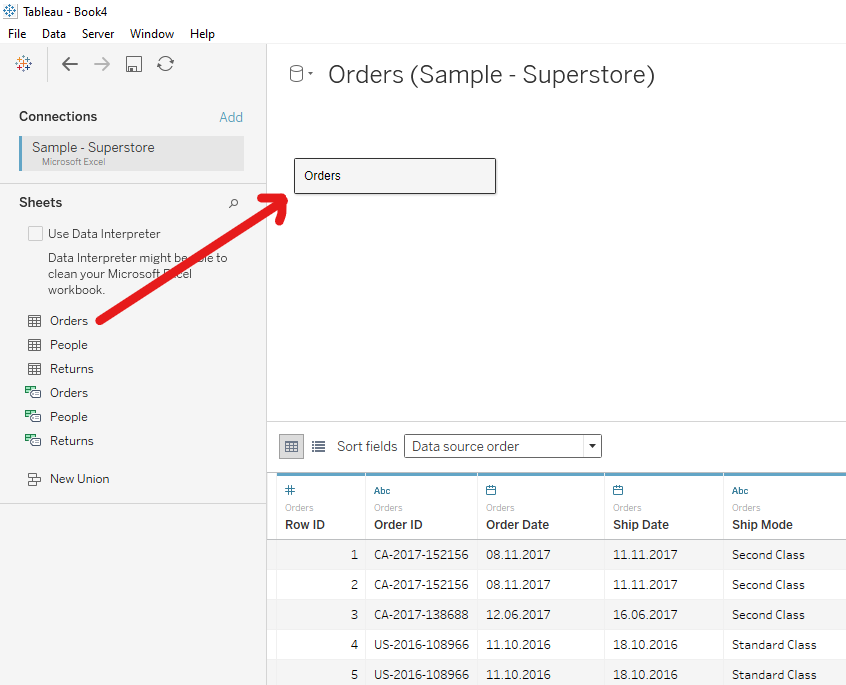This screenshot has width=846, height=685.
Task: Click the save icon in toolbar
Action: click(x=134, y=64)
